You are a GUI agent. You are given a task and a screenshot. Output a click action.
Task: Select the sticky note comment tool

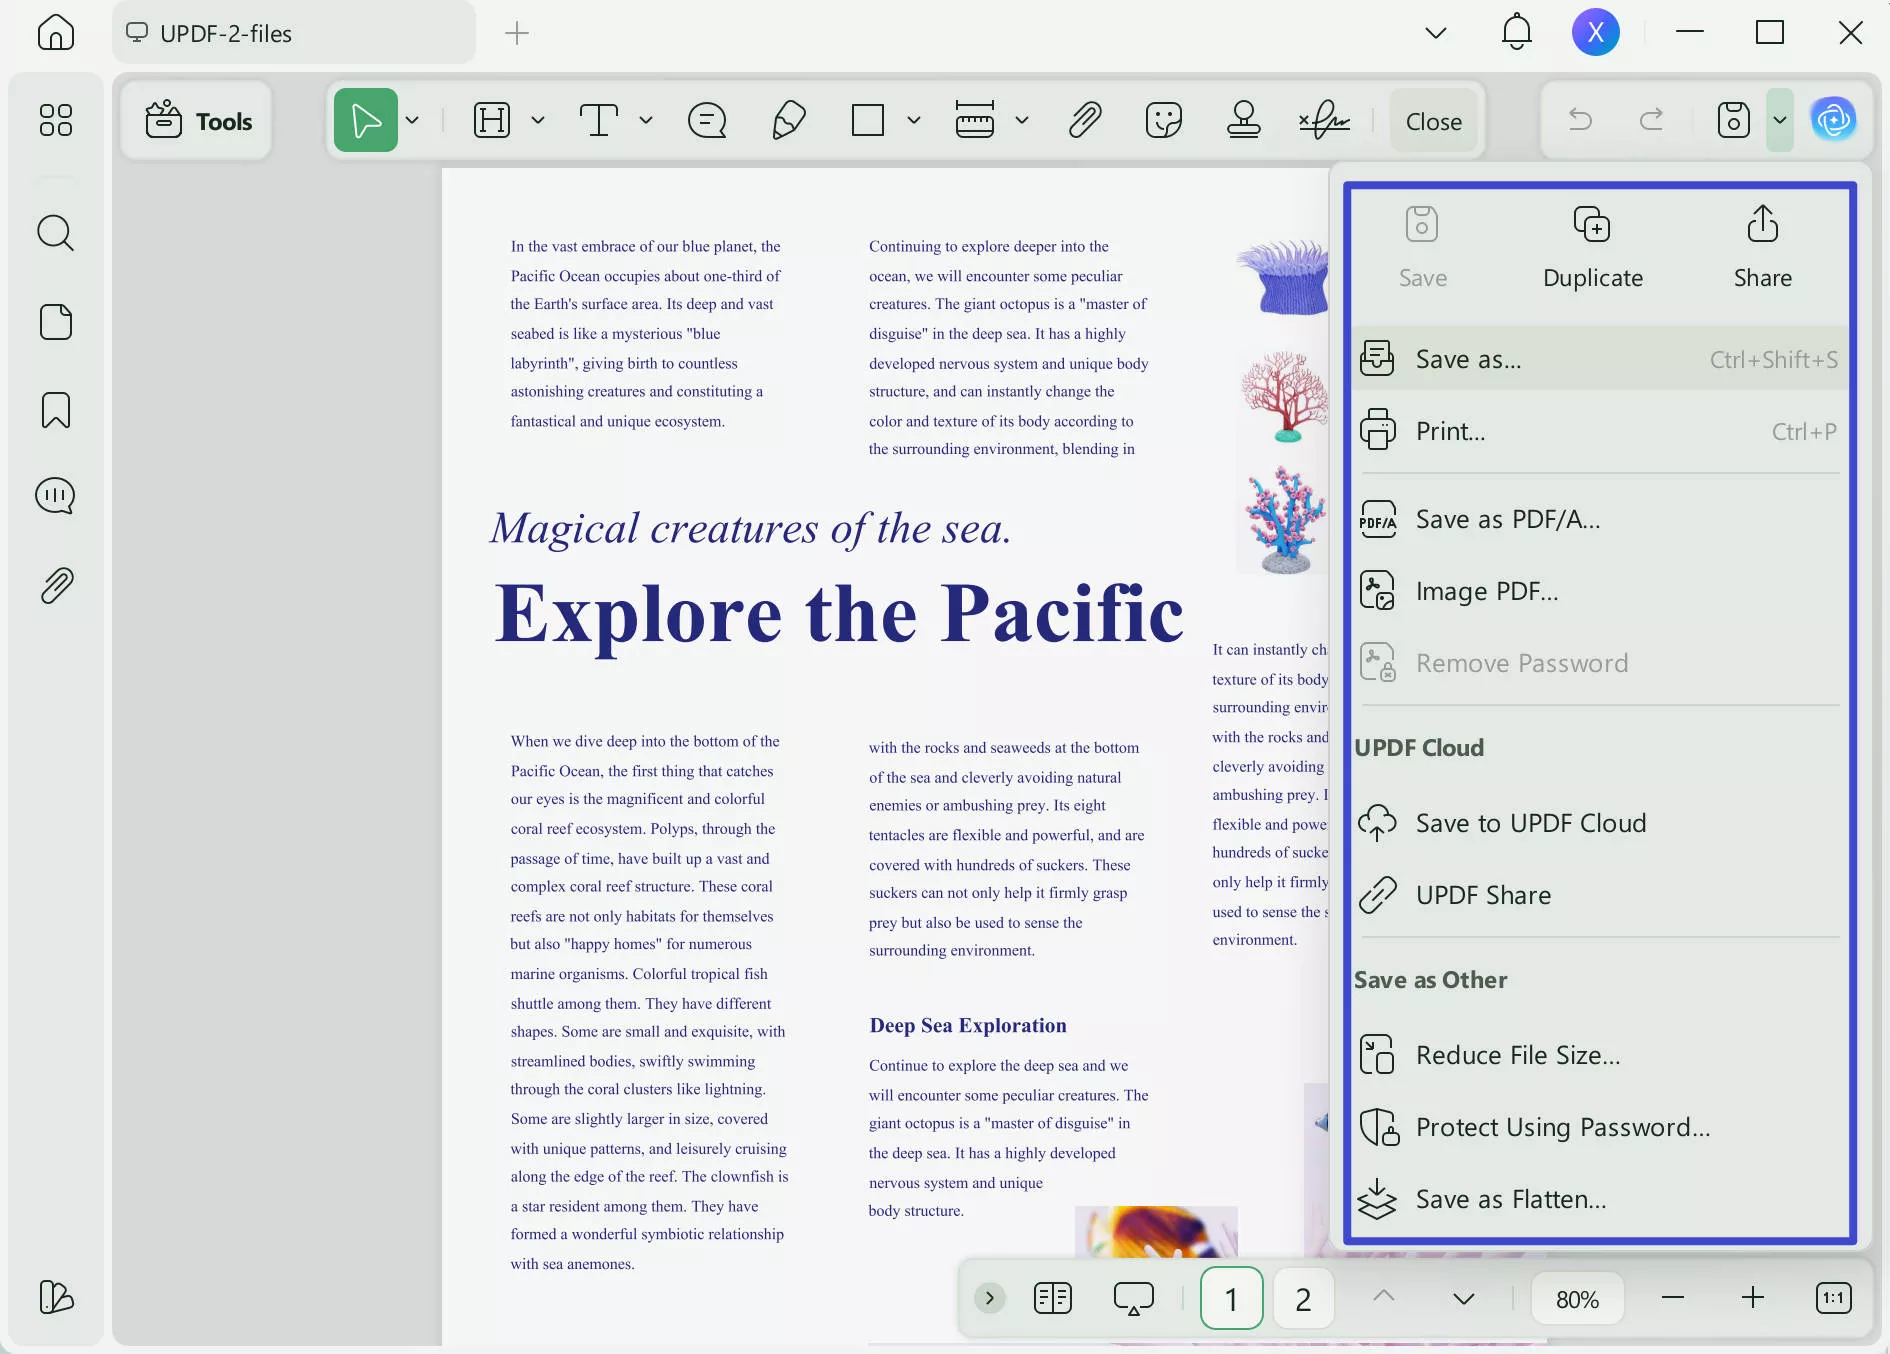[707, 120]
